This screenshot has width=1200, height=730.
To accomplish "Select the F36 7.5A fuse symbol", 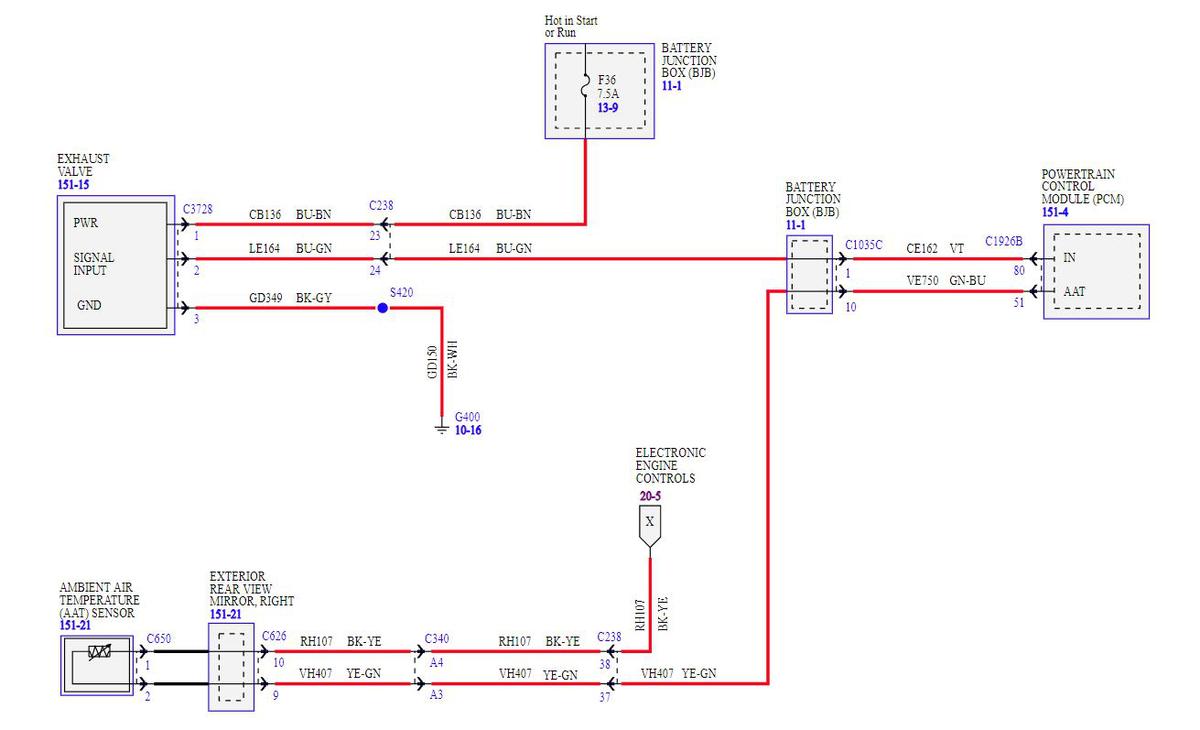I will click(x=586, y=90).
